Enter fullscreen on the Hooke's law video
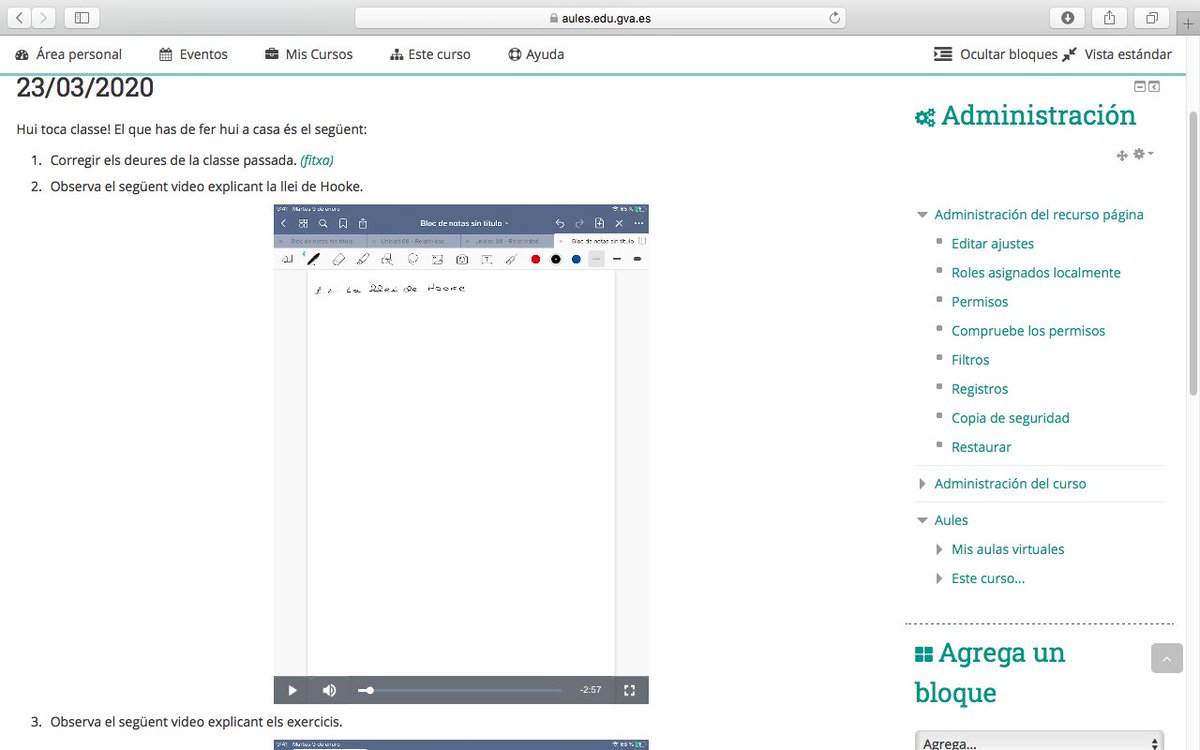 [629, 690]
